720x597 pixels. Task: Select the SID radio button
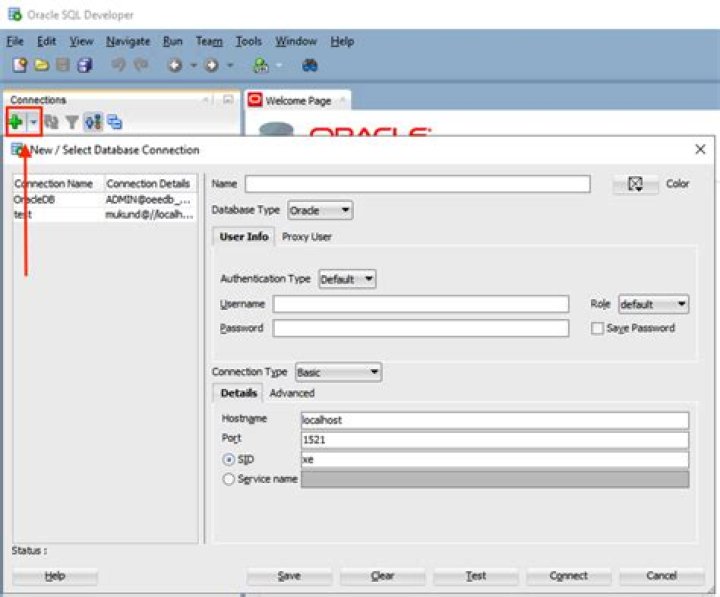pos(228,459)
